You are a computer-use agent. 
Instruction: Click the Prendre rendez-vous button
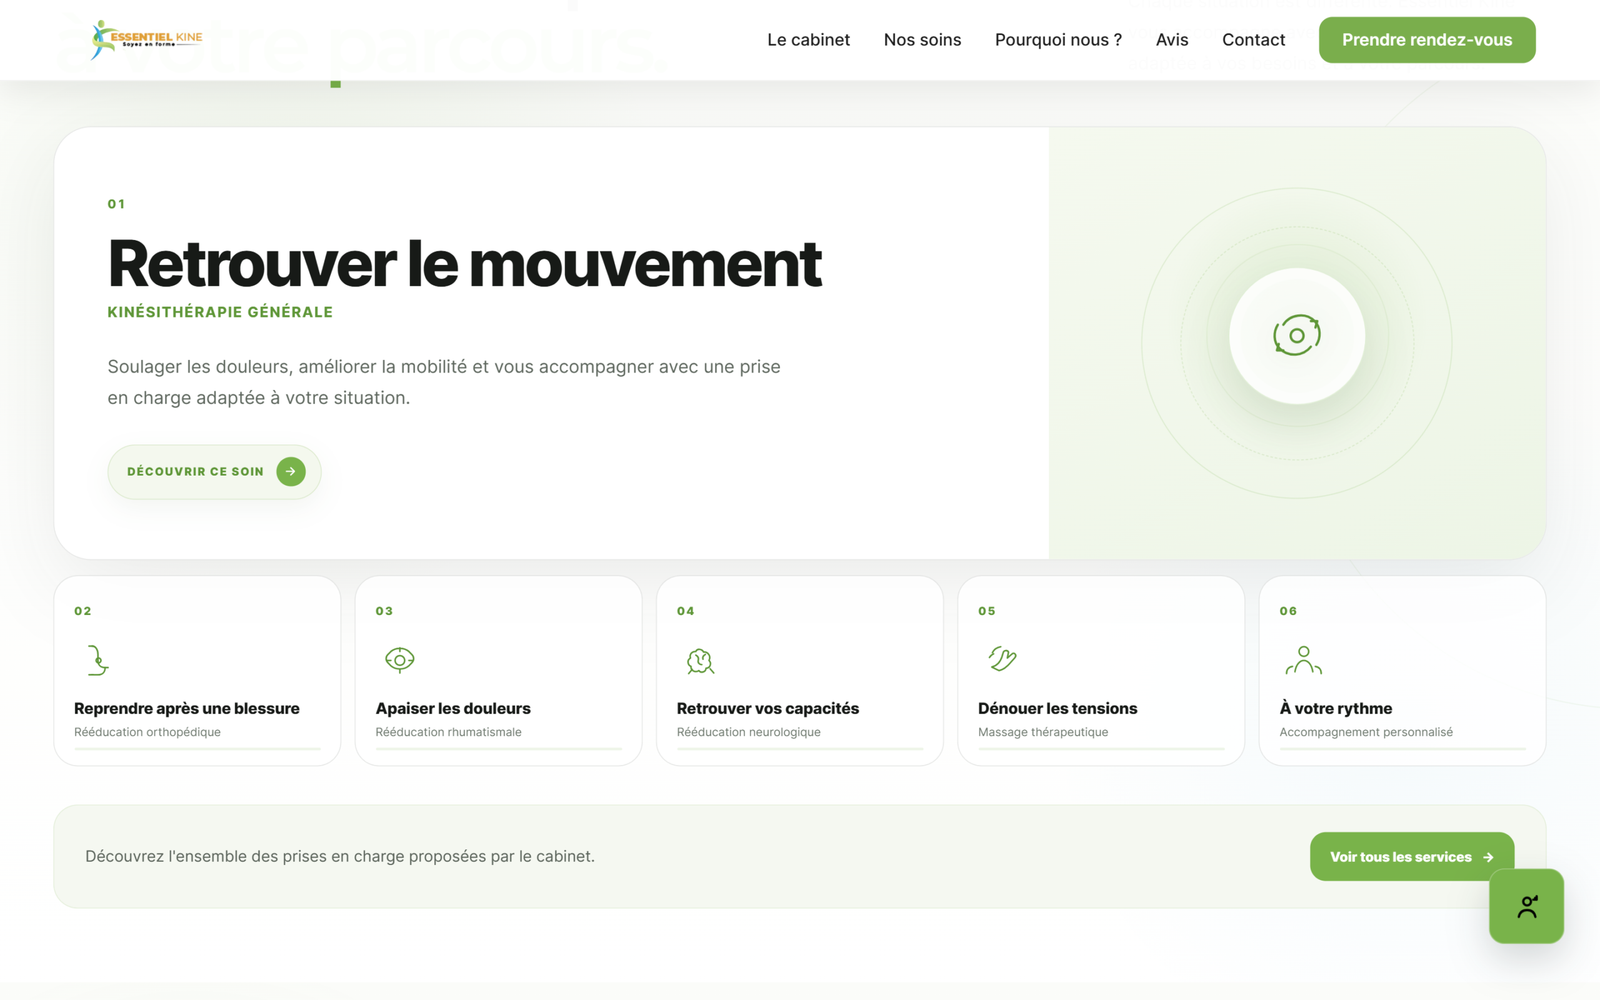click(x=1427, y=40)
